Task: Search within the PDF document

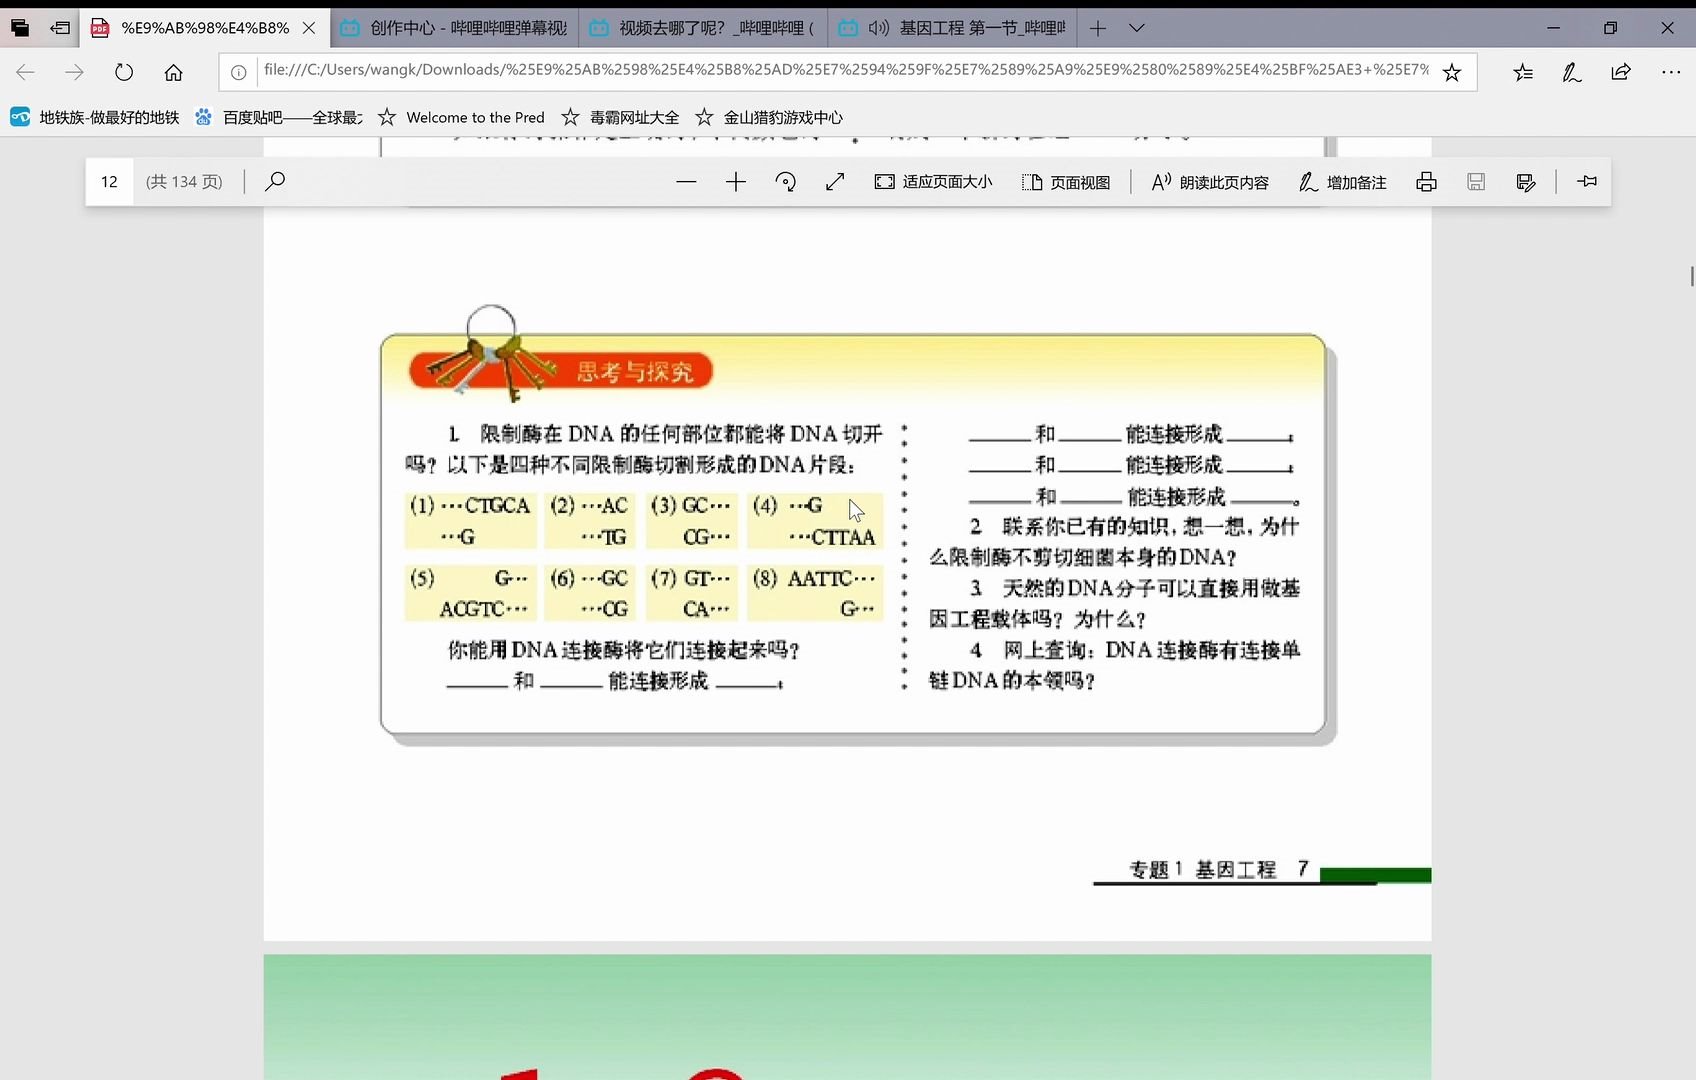Action: 275,181
